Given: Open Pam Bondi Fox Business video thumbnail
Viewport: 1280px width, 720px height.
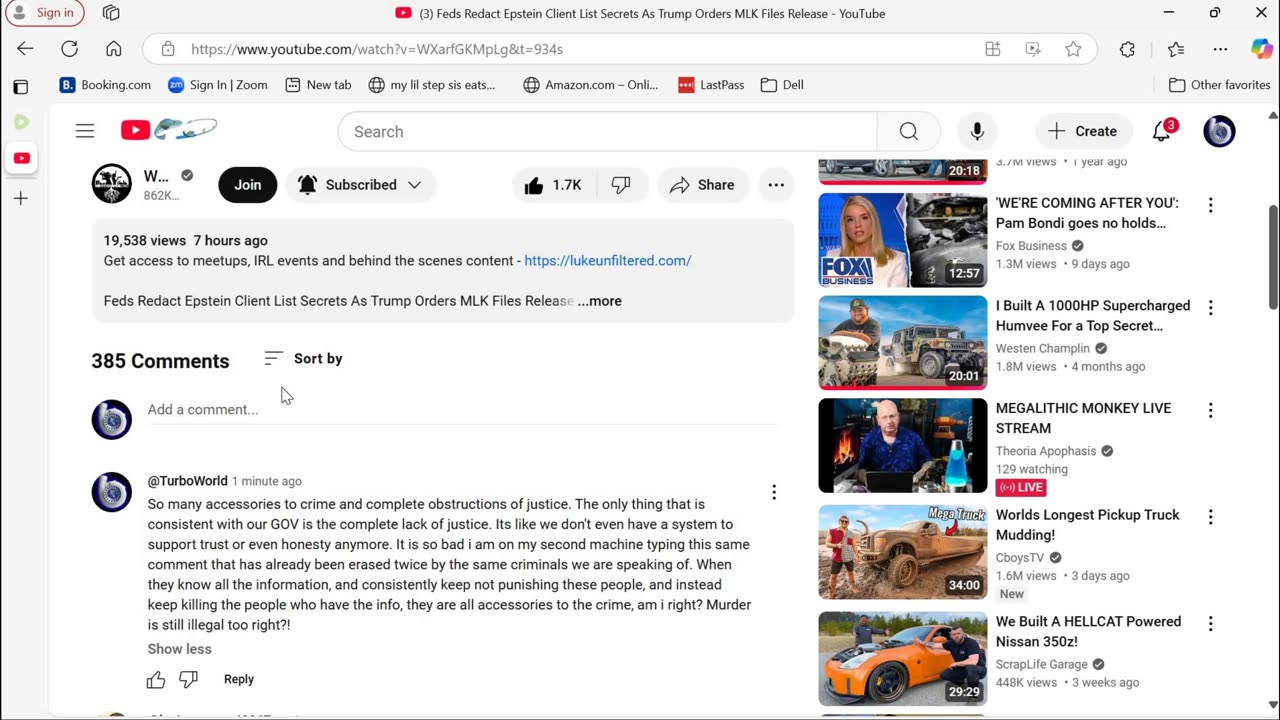Looking at the screenshot, I should 903,240.
